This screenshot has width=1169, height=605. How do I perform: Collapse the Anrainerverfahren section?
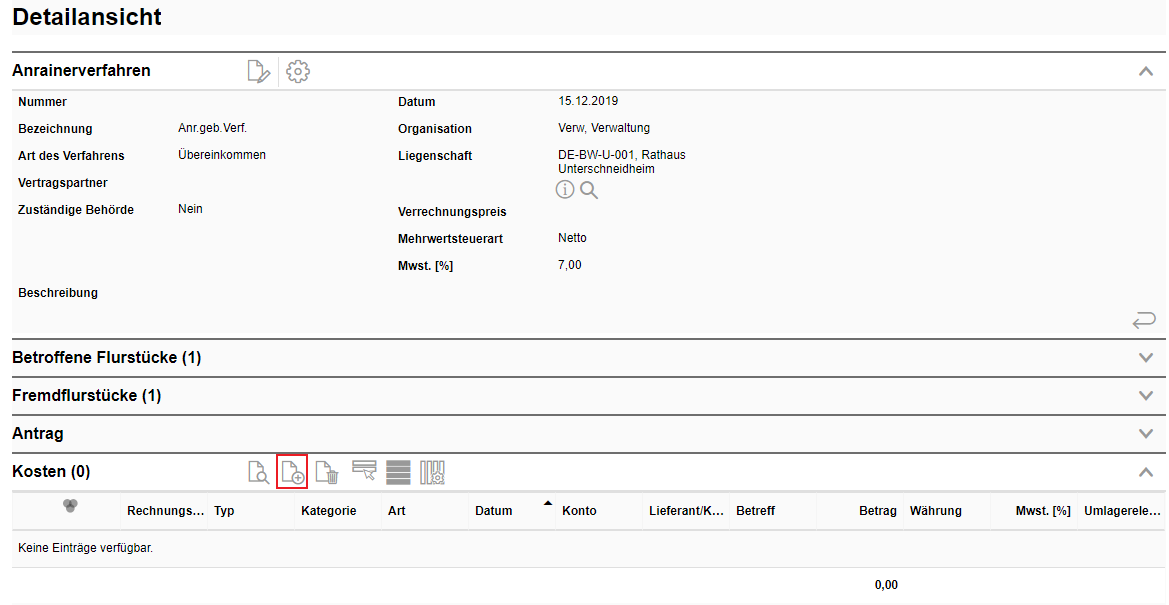1146,71
